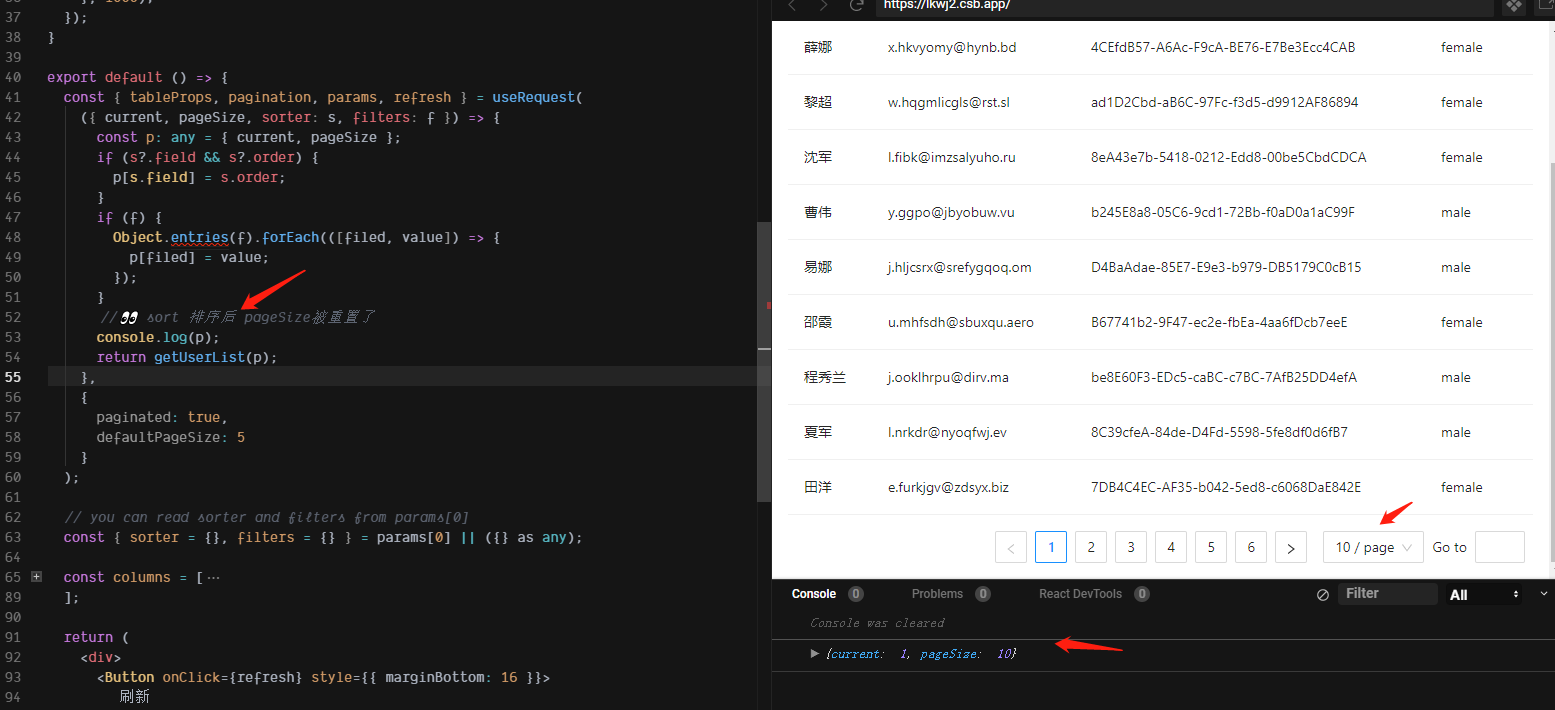Expand the folded columns code at line 65
Screen dimensions: 1555x710
click(36, 577)
